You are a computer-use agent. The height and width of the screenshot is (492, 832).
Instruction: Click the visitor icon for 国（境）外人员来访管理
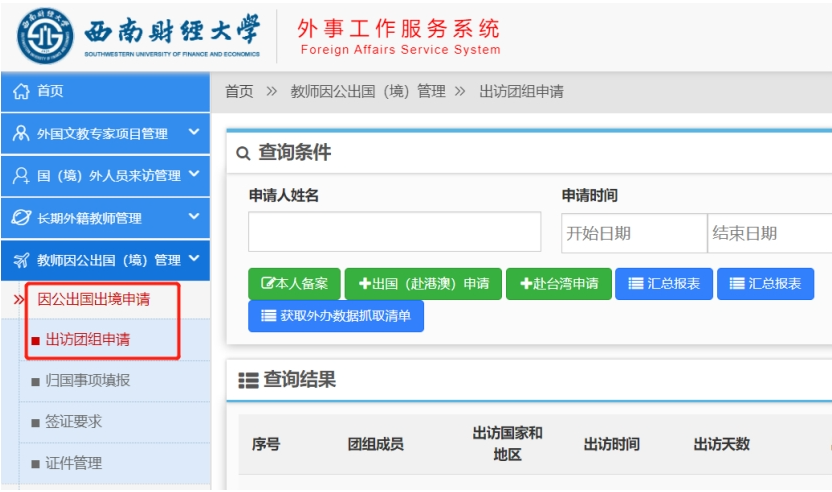21,175
